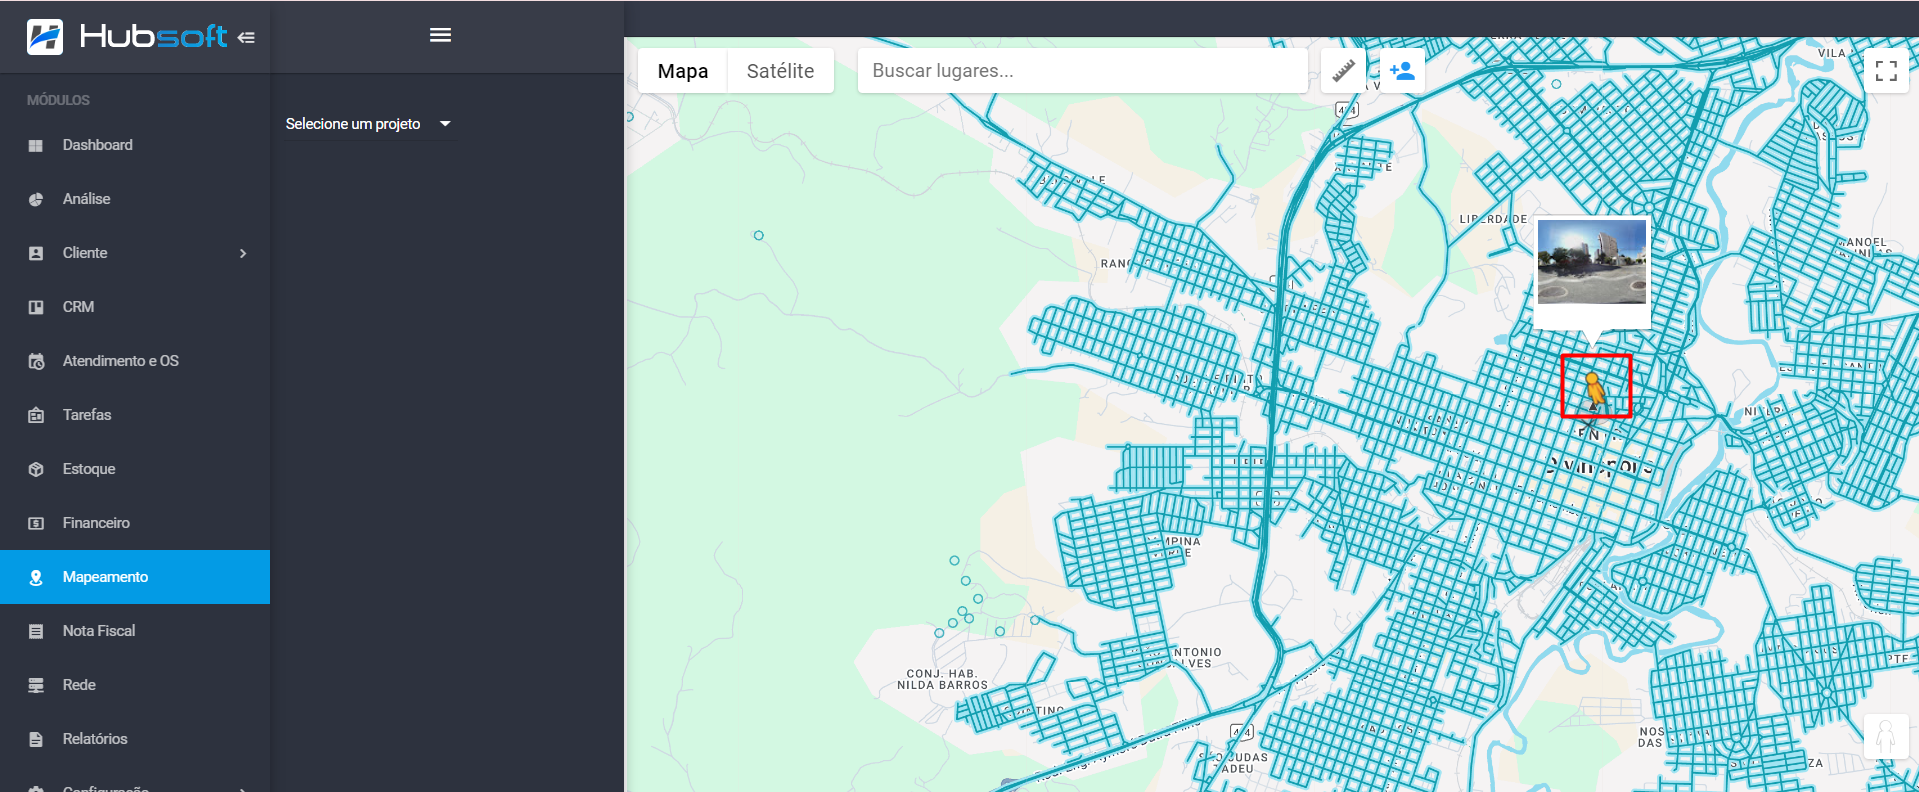Open the Financeiro module

pos(135,523)
